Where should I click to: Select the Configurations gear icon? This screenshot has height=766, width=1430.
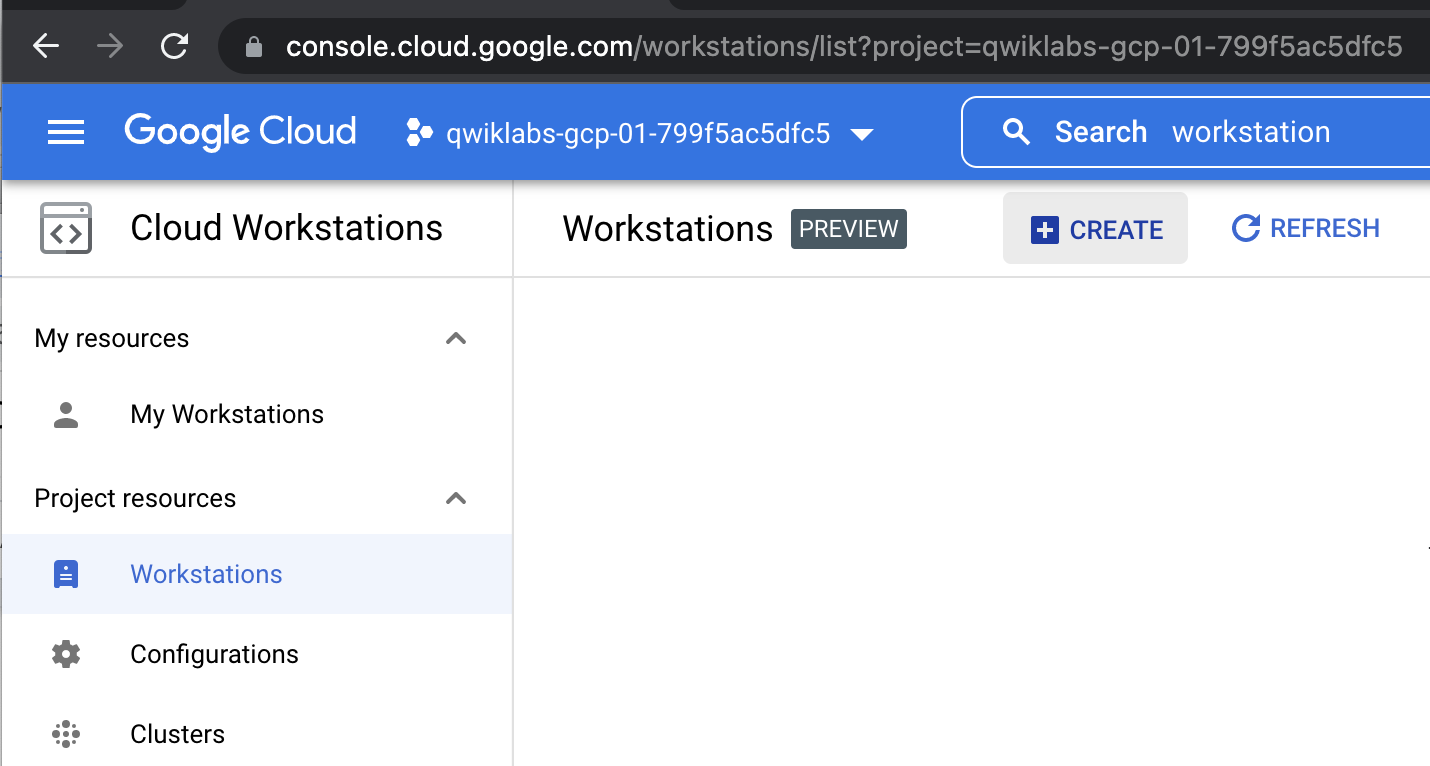coord(65,653)
